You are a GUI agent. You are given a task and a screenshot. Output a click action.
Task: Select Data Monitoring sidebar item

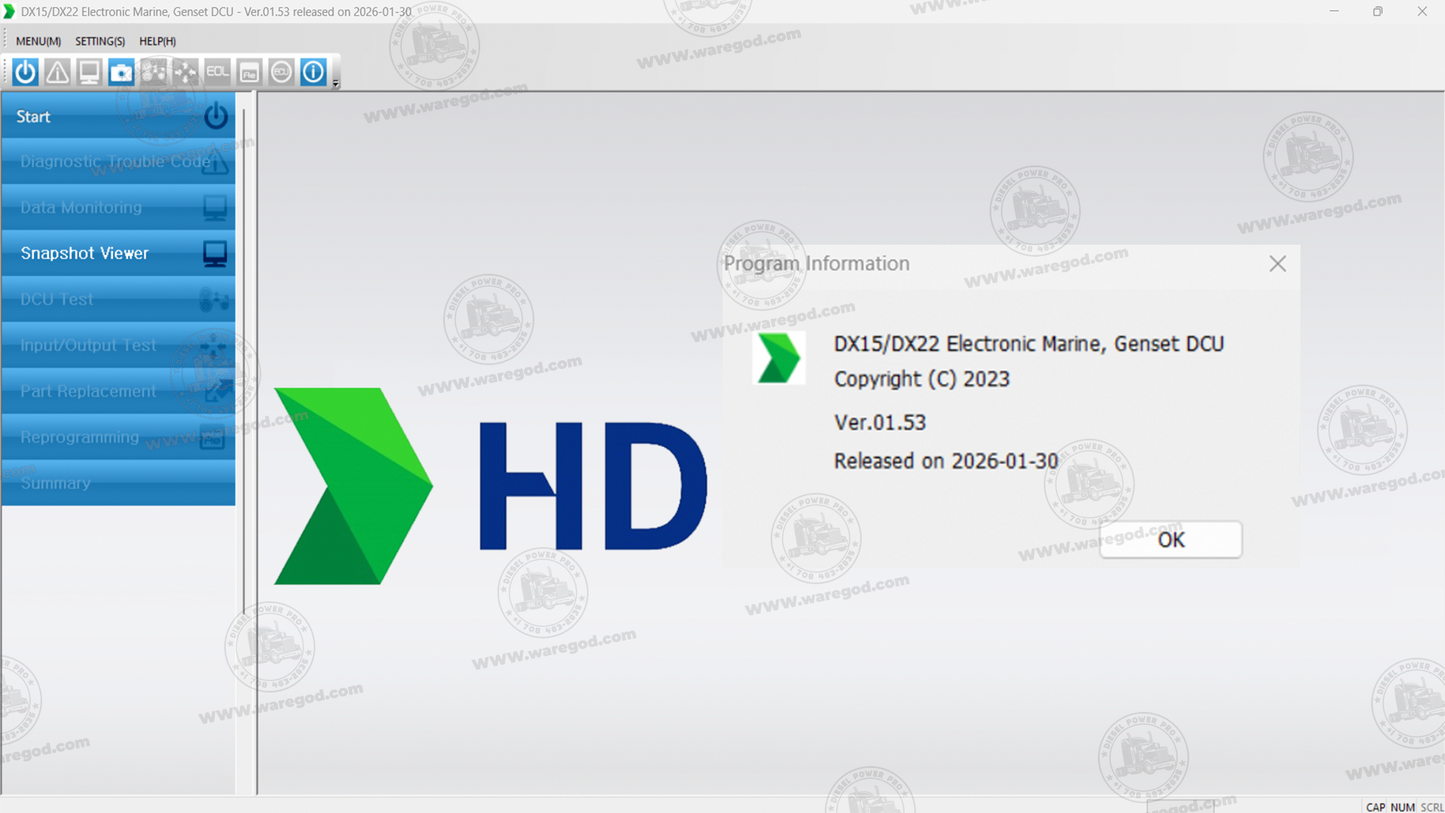click(x=118, y=208)
